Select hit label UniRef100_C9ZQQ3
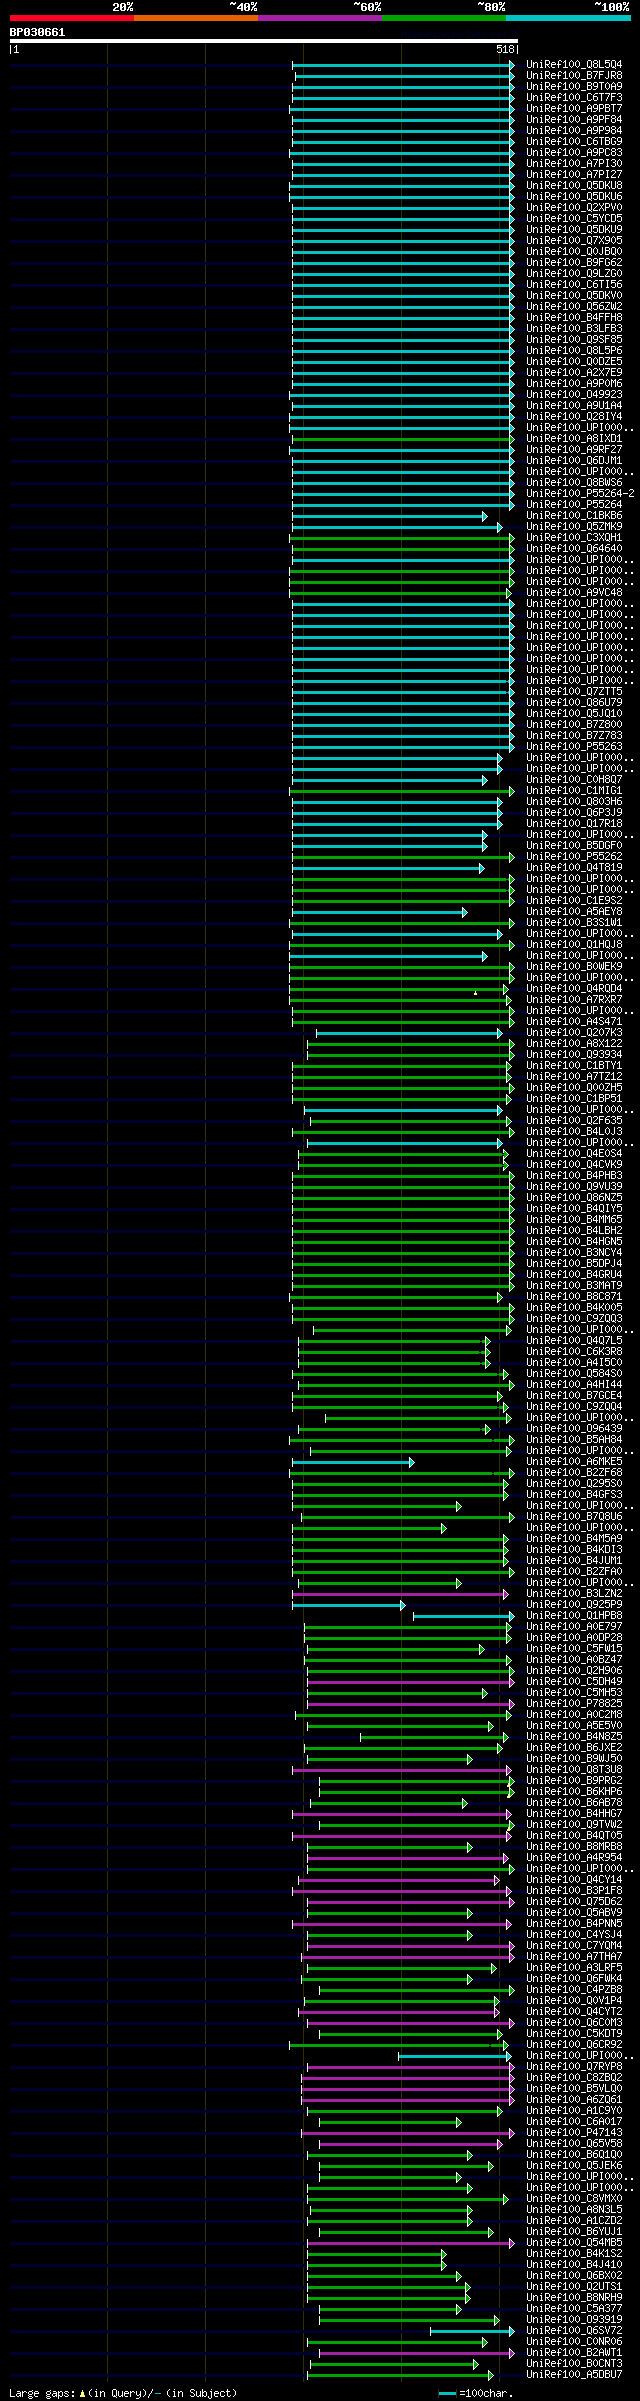This screenshot has width=640, height=2401. point(574,1319)
